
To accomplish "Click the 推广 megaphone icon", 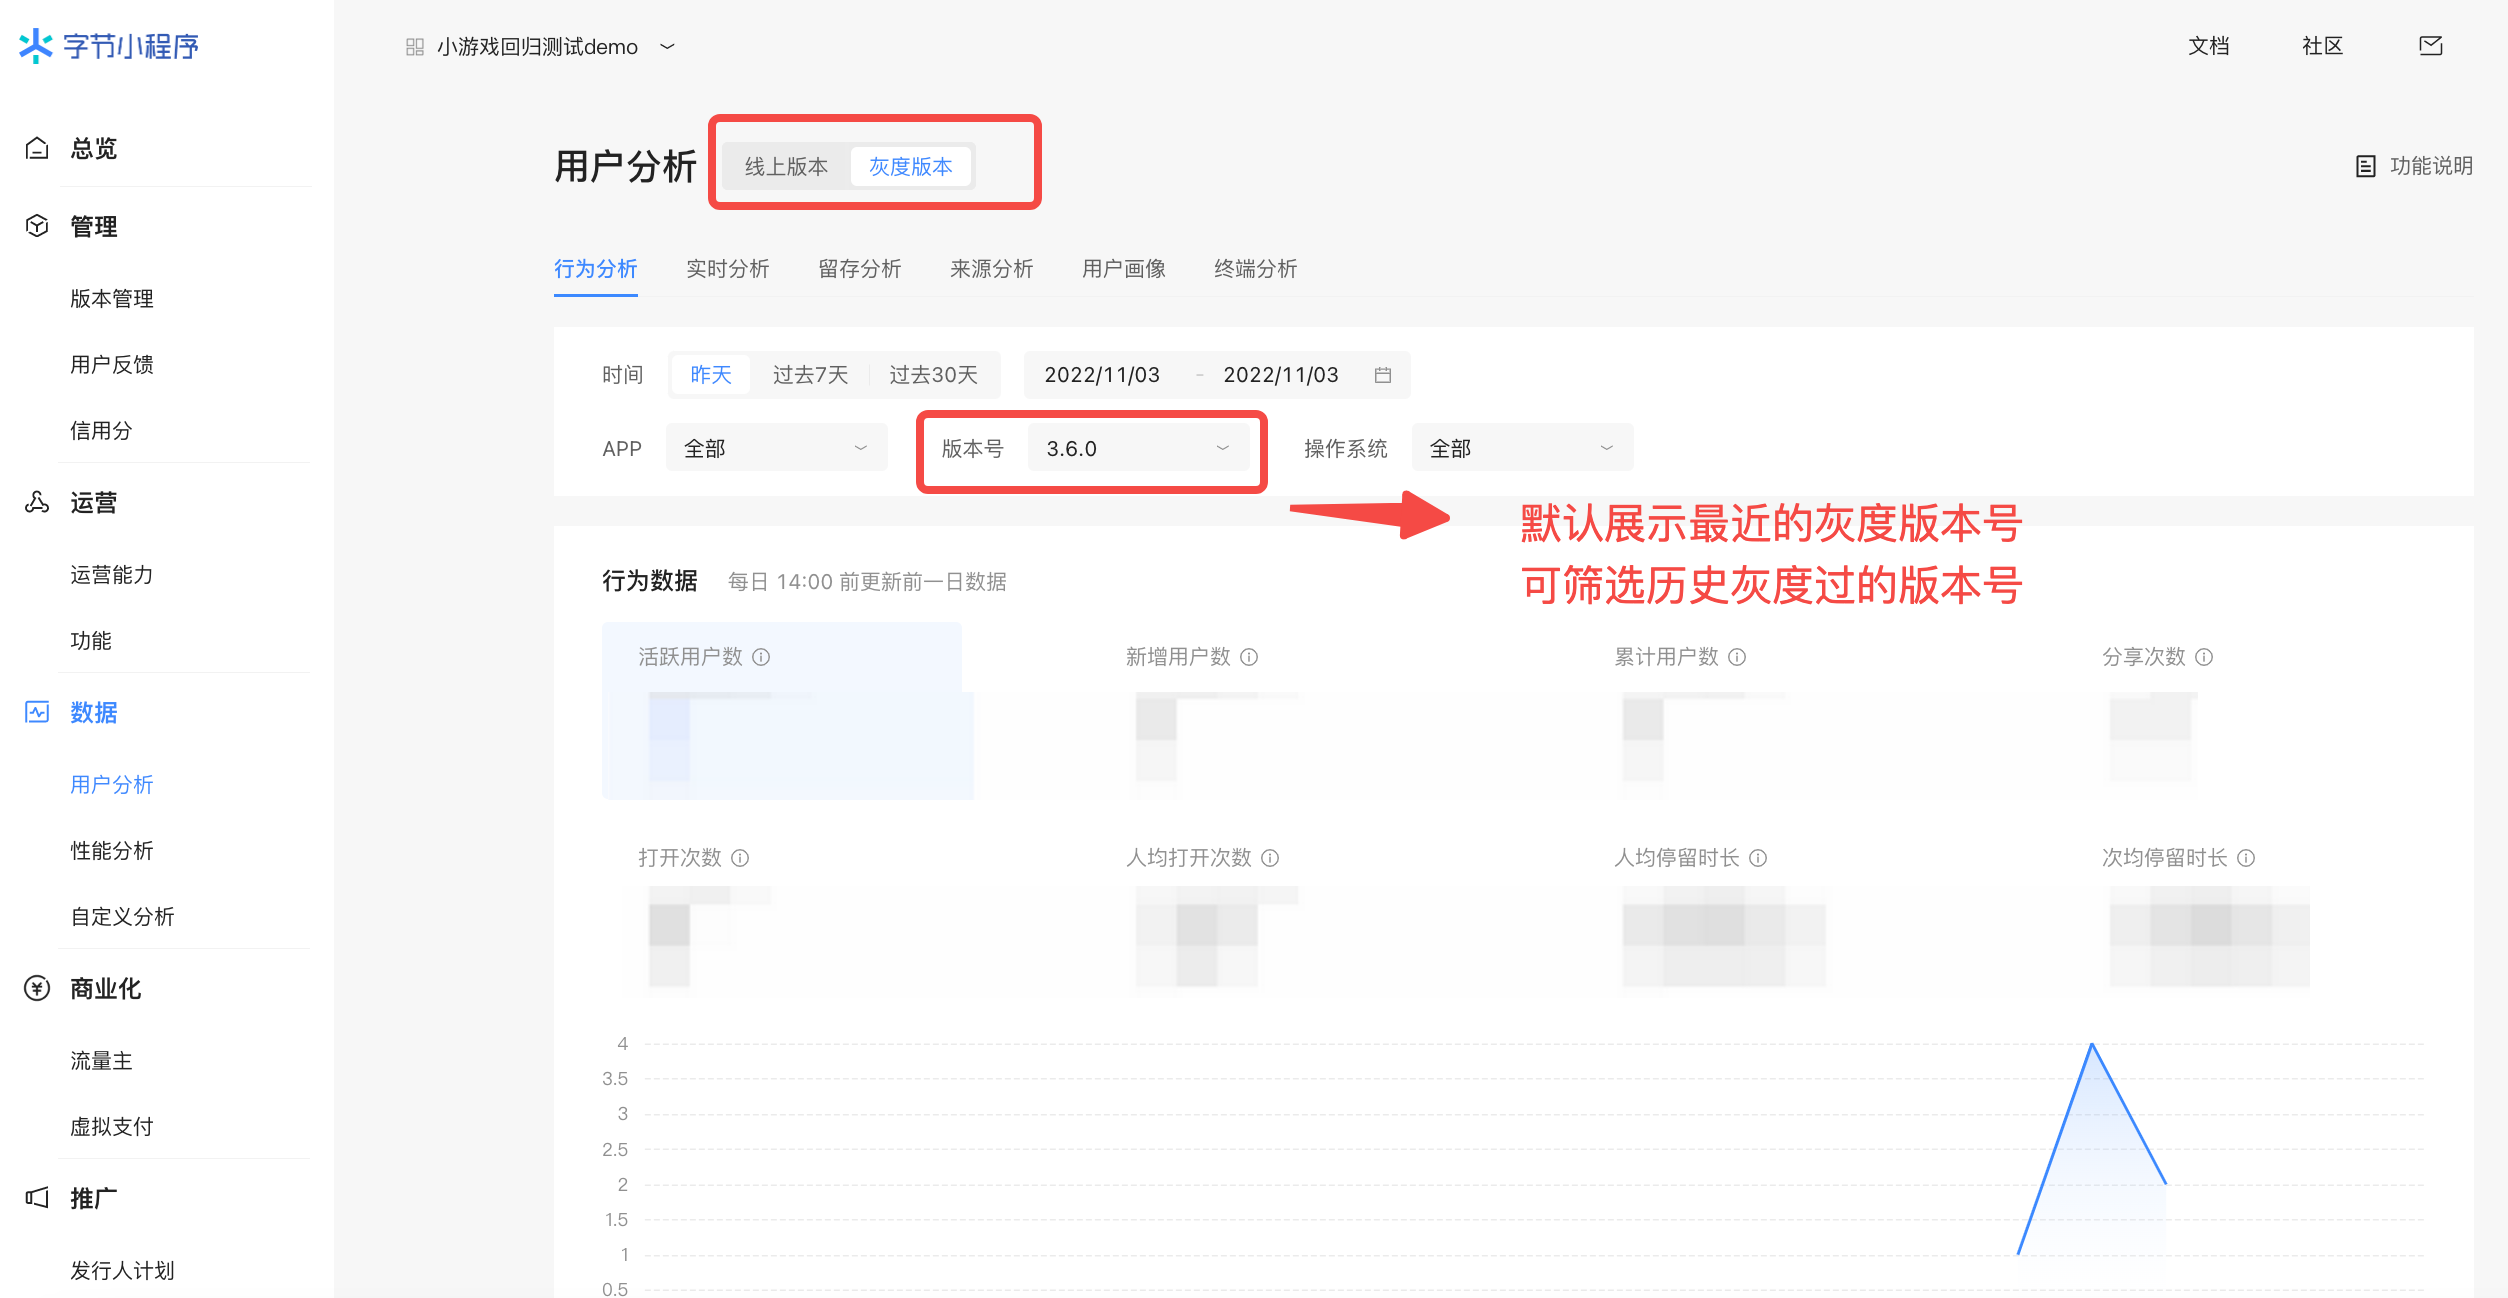I will (37, 1198).
